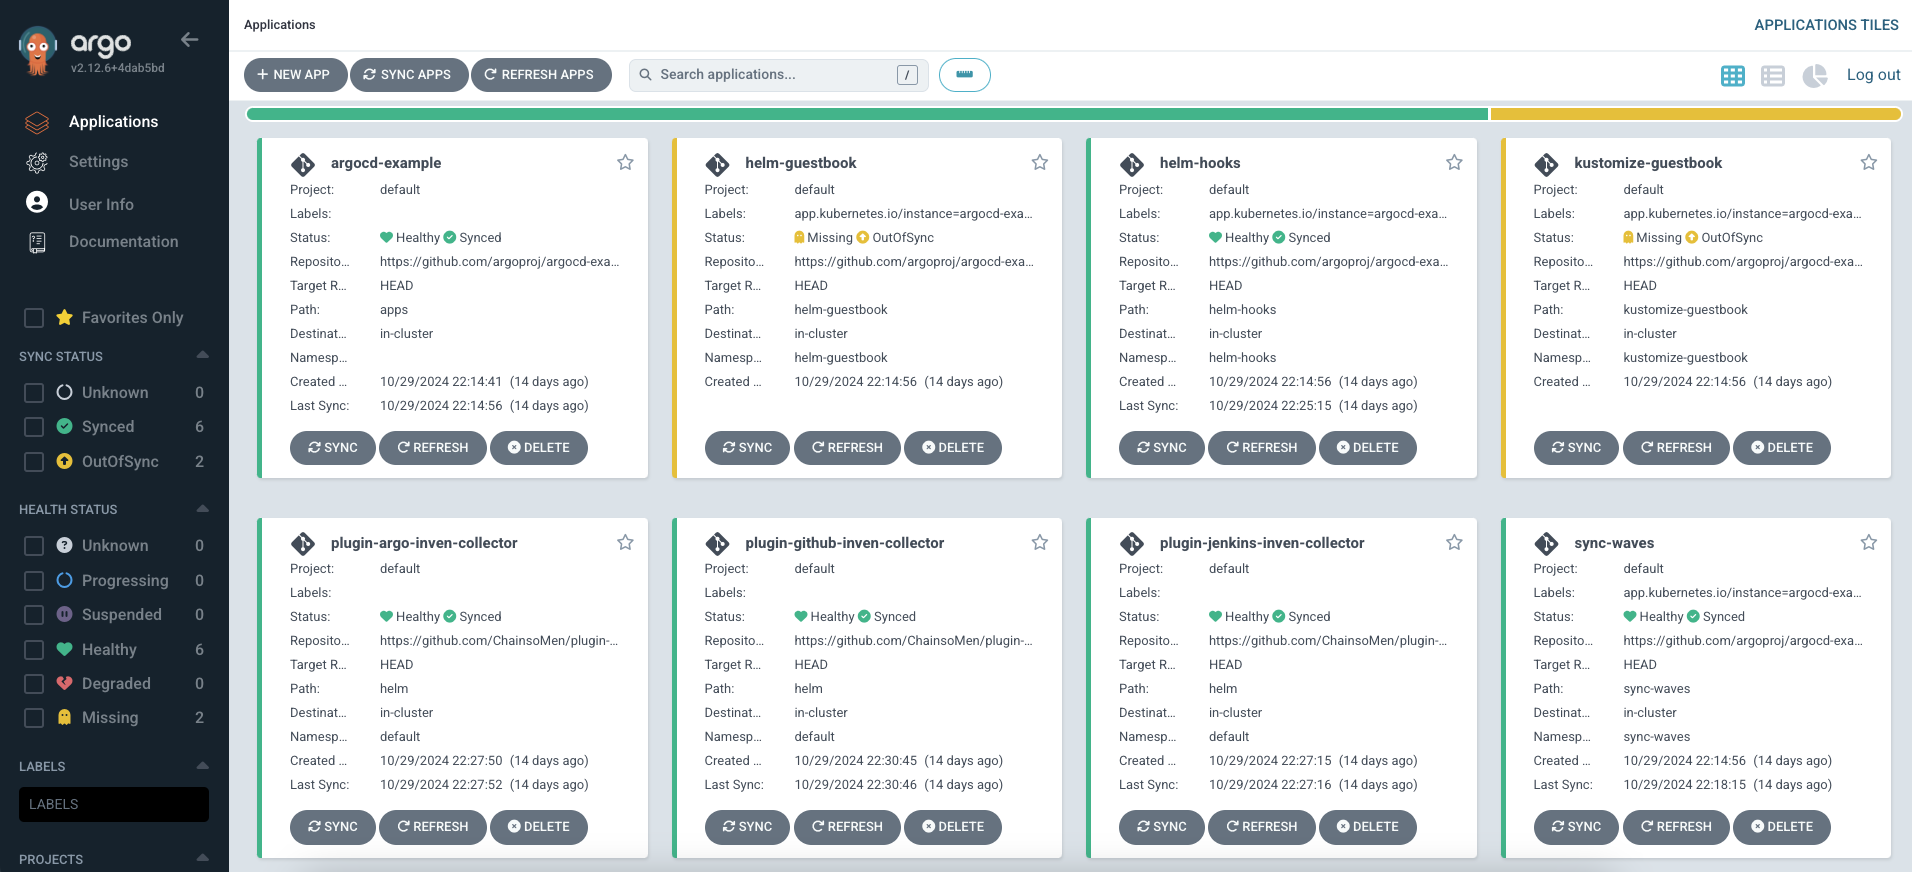Image resolution: width=1912 pixels, height=872 pixels.
Task: Delete plugin-jenkins-inven-collector application
Action: 1368,827
